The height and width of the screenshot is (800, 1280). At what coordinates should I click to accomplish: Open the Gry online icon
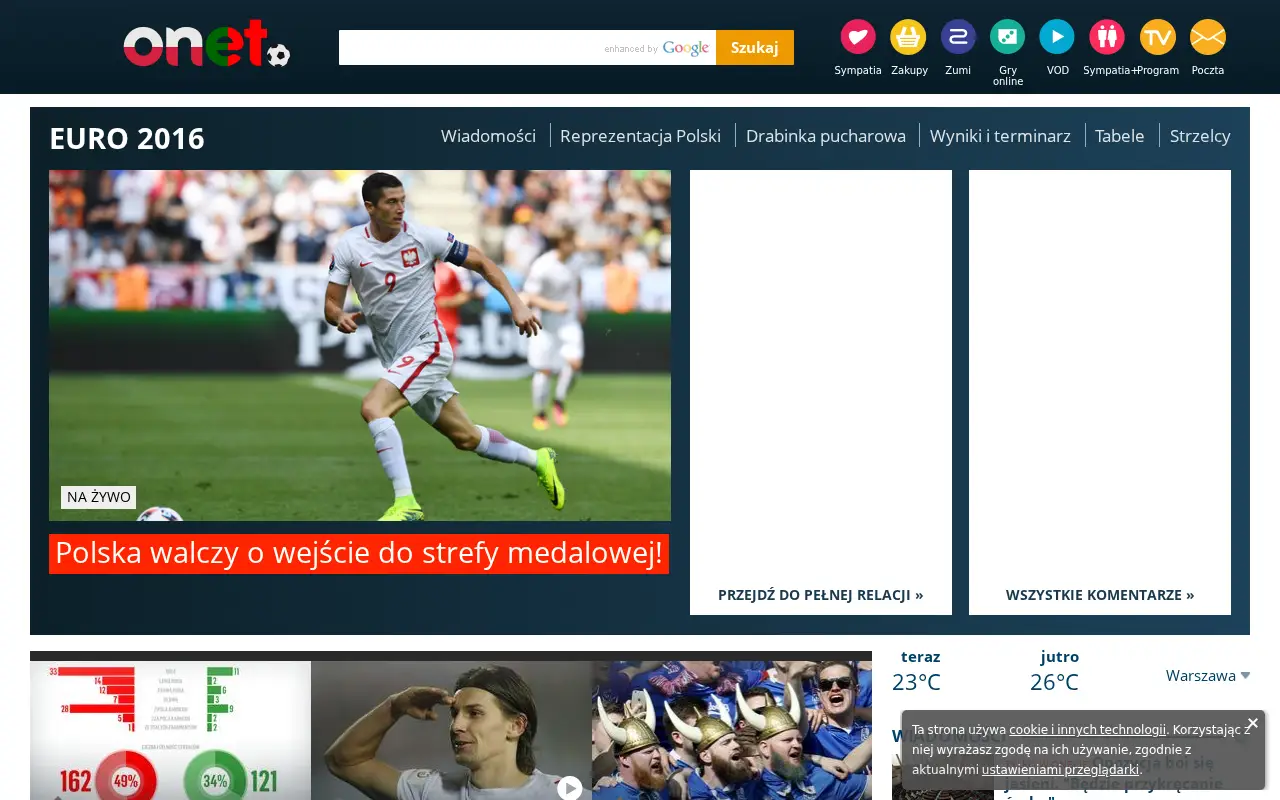(1008, 37)
